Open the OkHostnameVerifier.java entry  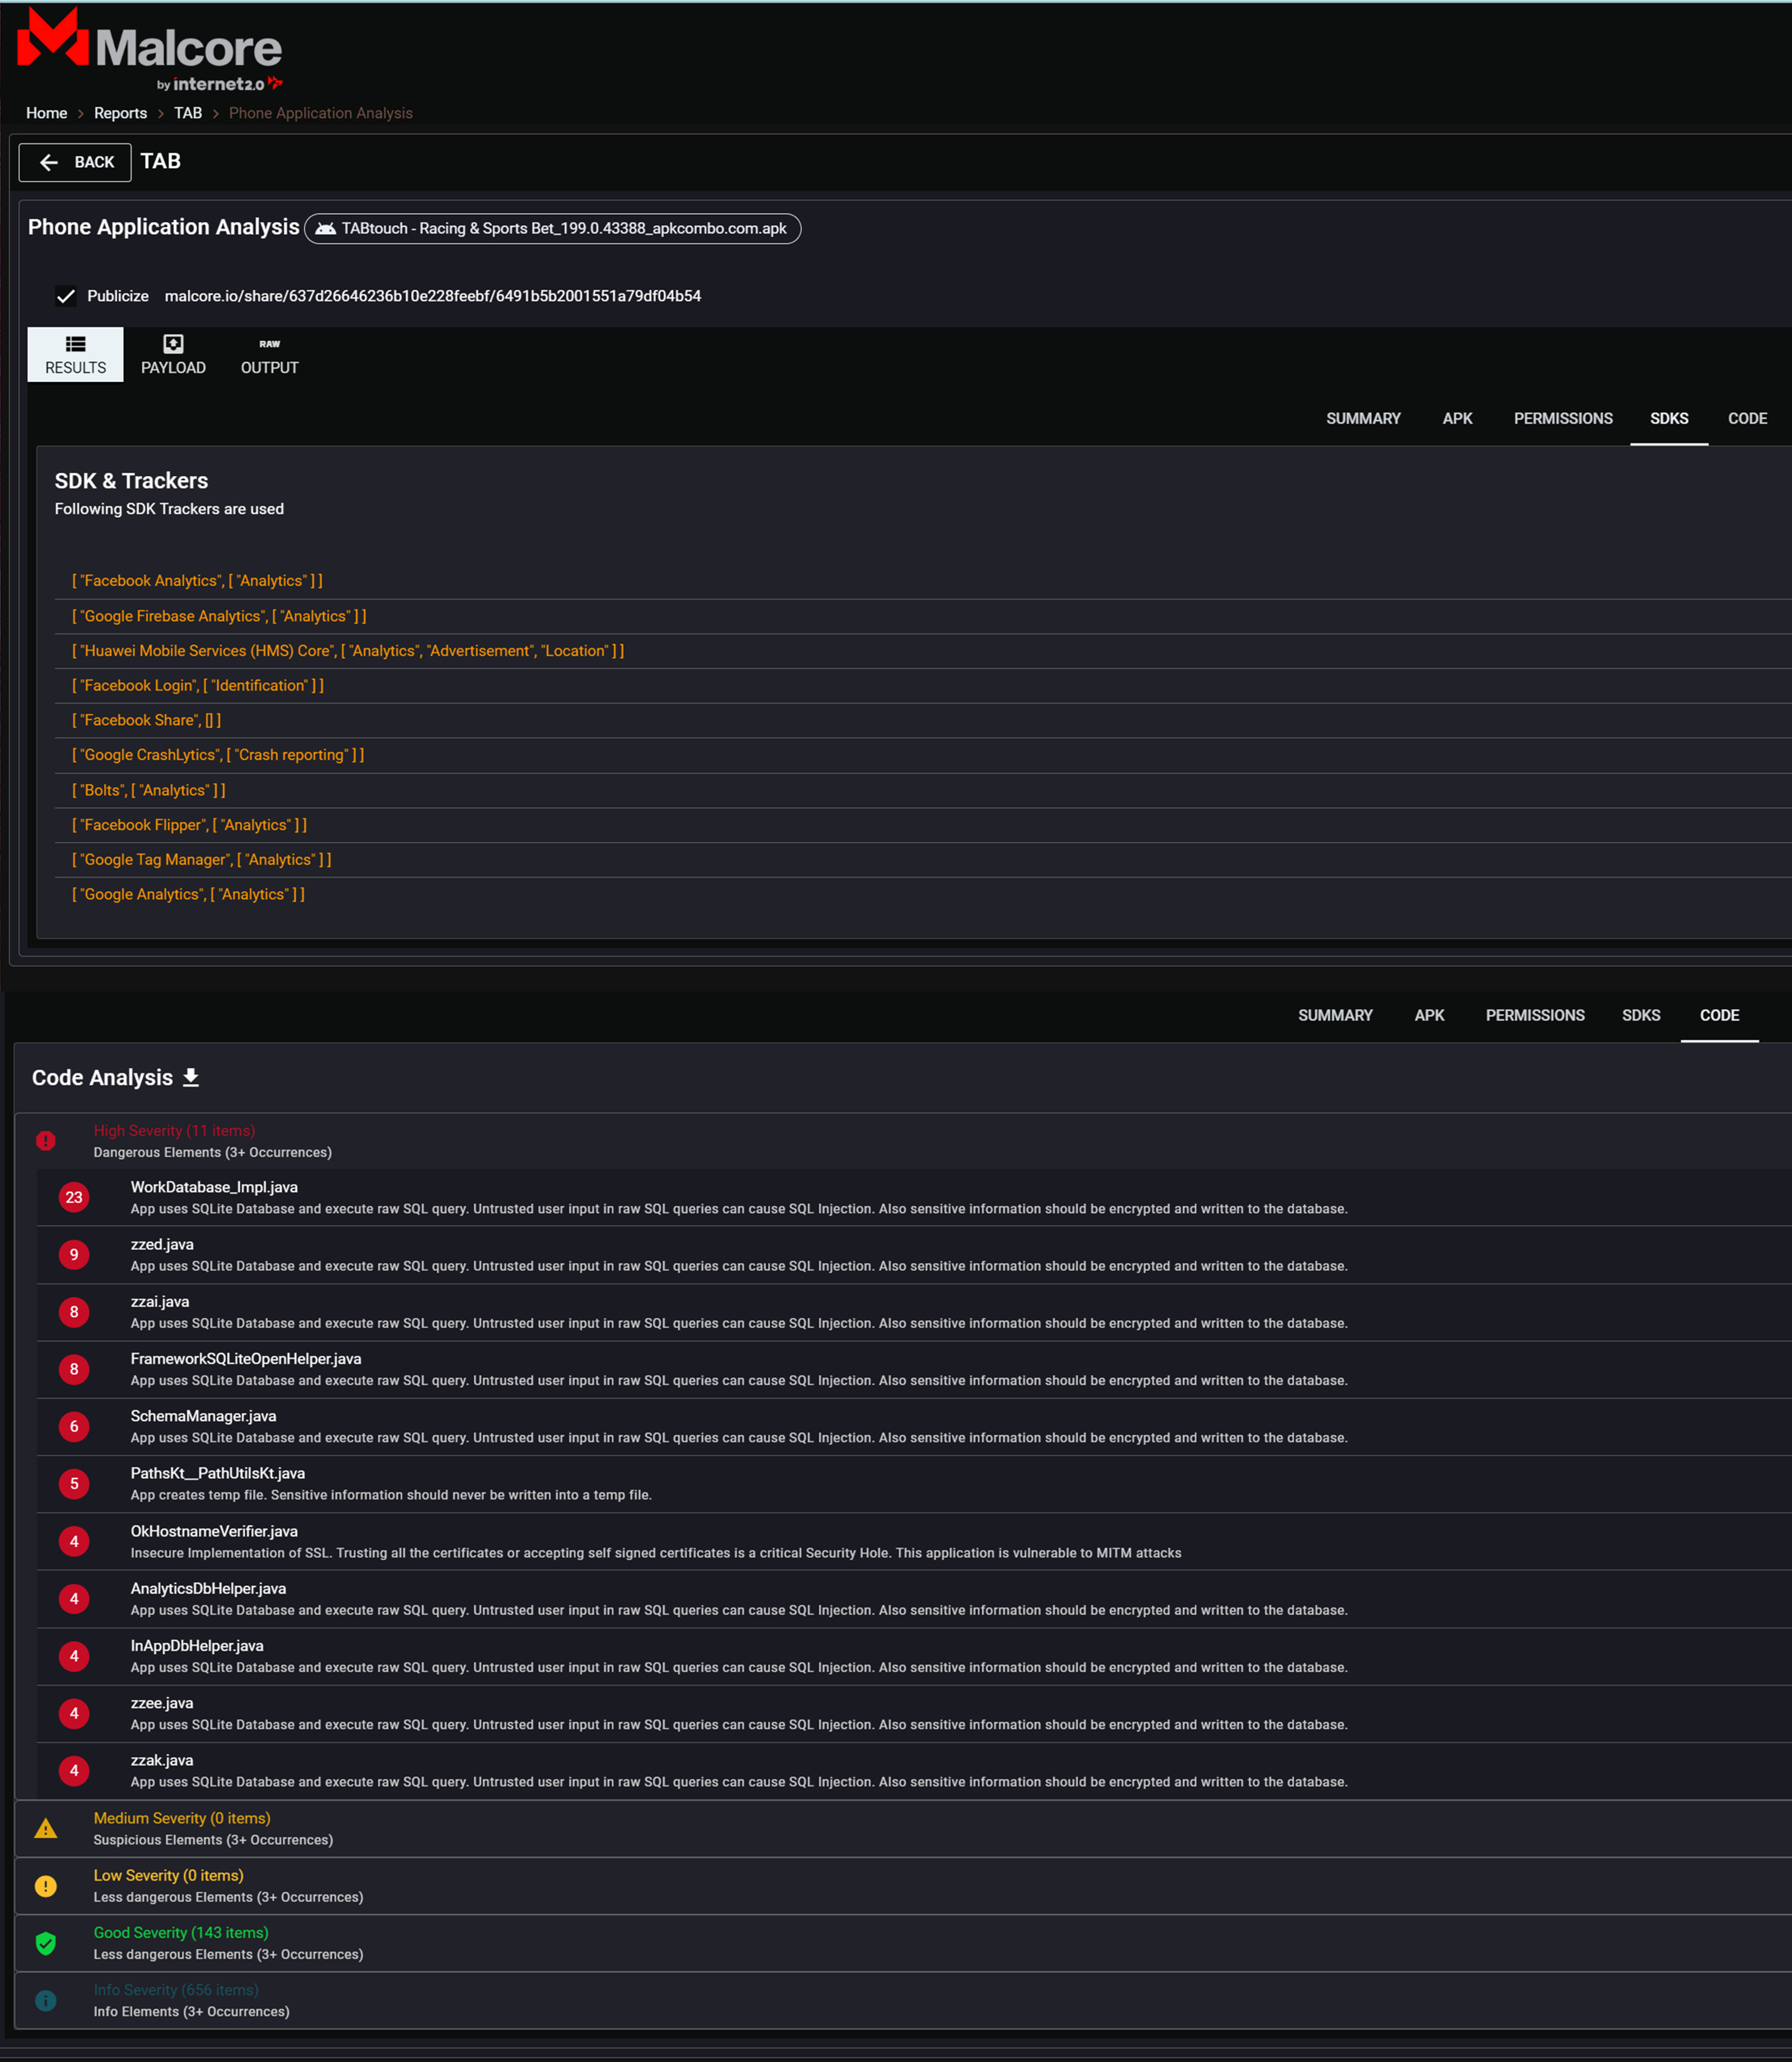pos(914,1541)
